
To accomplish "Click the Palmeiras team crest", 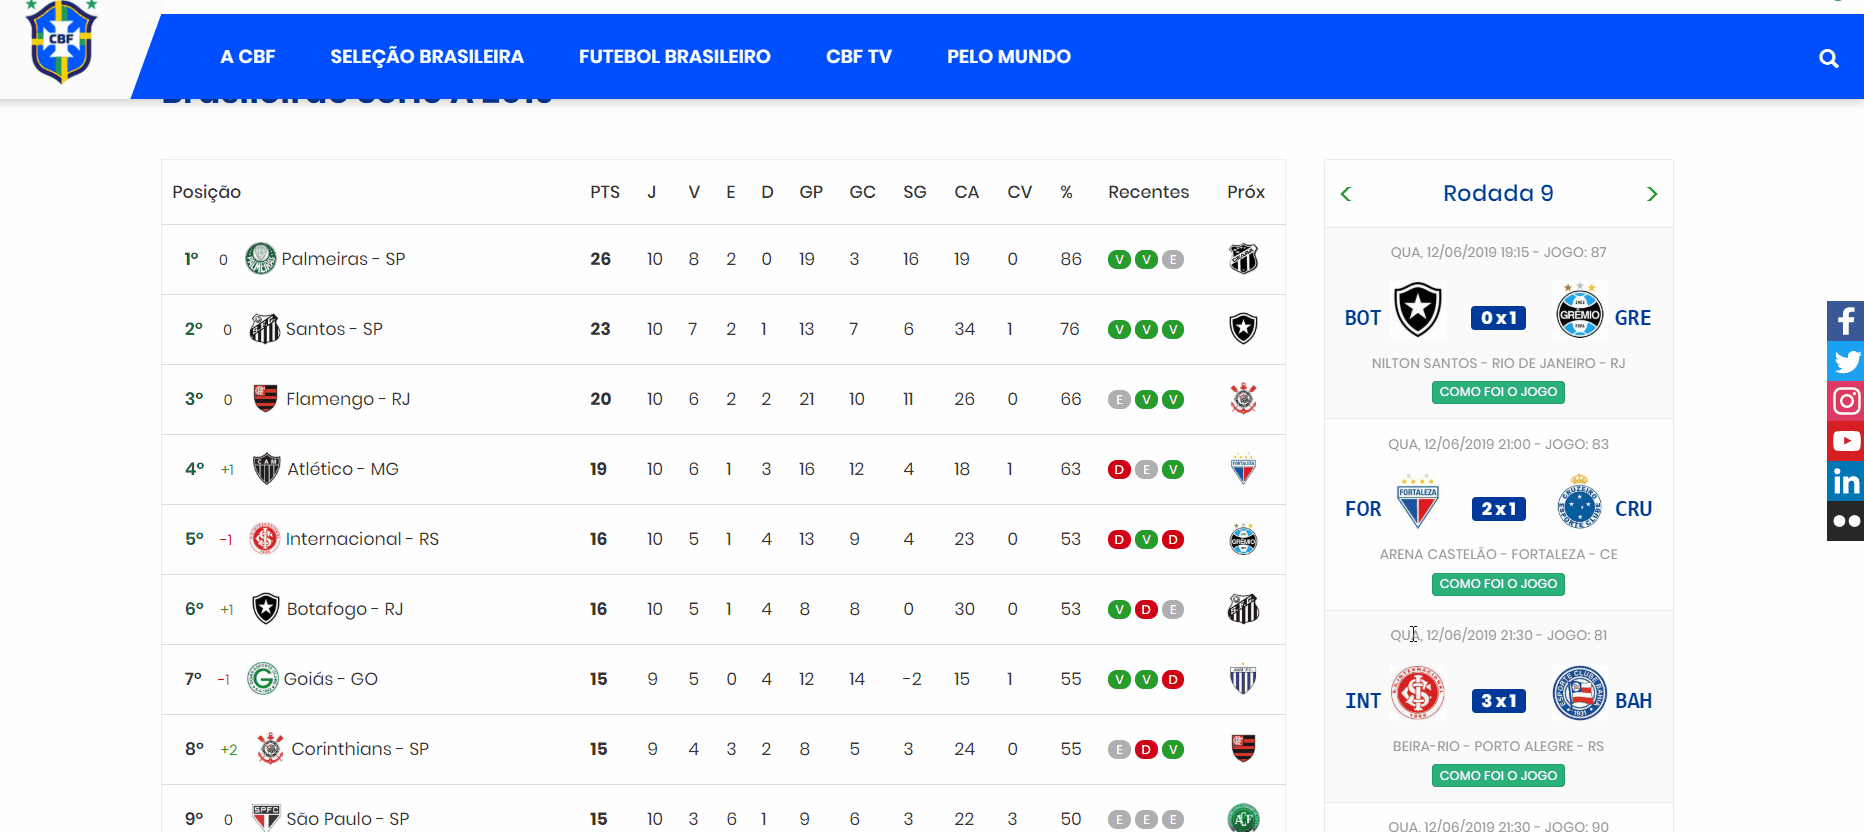I will (x=261, y=259).
